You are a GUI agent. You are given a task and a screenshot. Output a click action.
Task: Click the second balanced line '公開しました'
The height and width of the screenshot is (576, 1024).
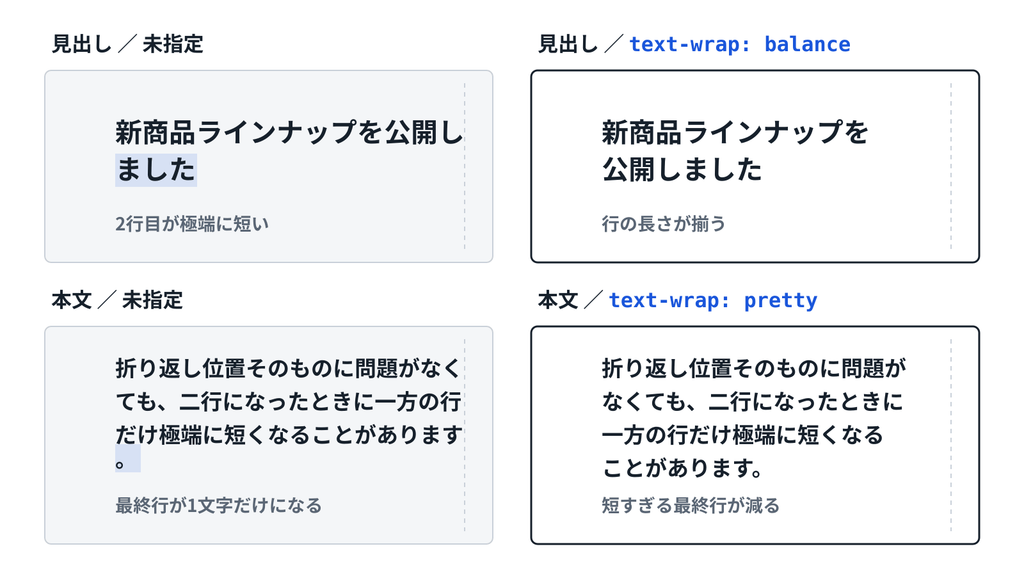[x=682, y=170]
